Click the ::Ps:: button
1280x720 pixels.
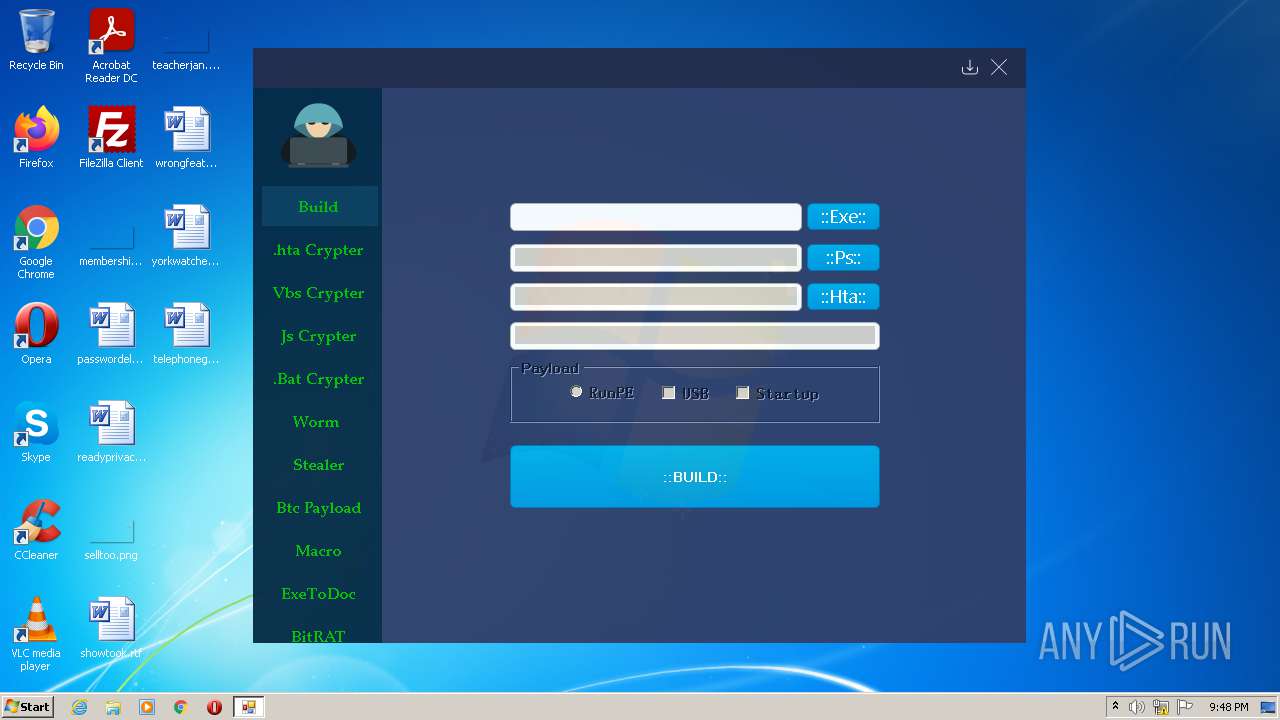pyautogui.click(x=843, y=258)
